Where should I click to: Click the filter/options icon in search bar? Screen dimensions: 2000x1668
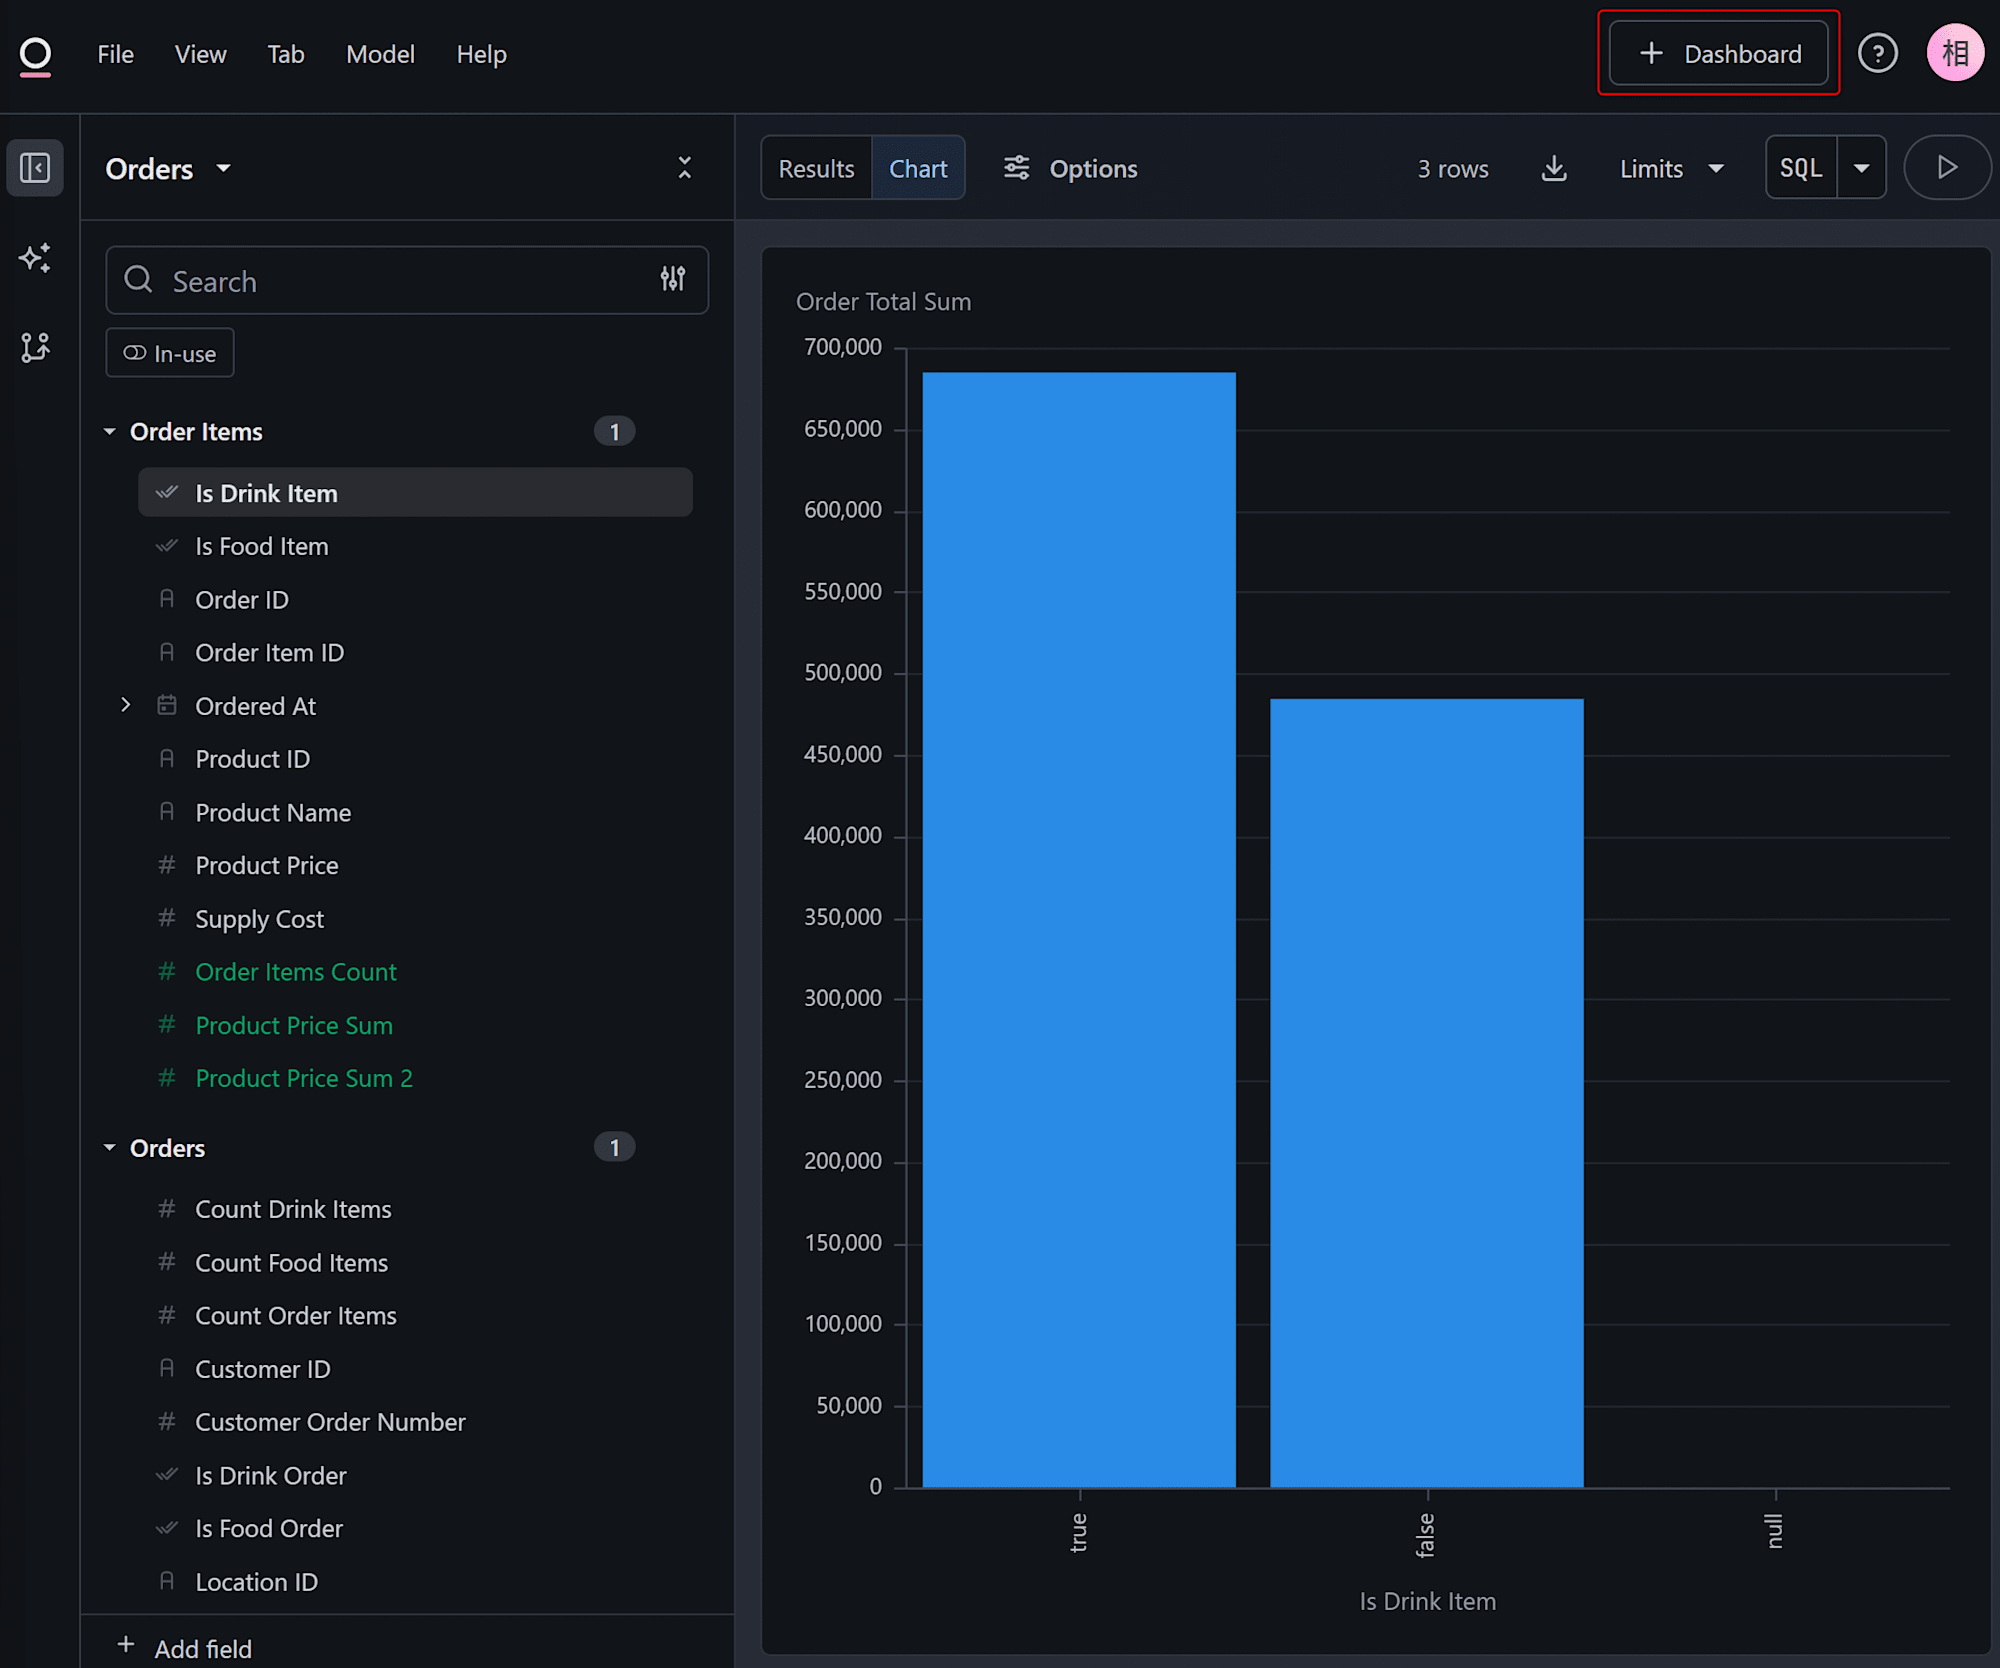tap(674, 279)
